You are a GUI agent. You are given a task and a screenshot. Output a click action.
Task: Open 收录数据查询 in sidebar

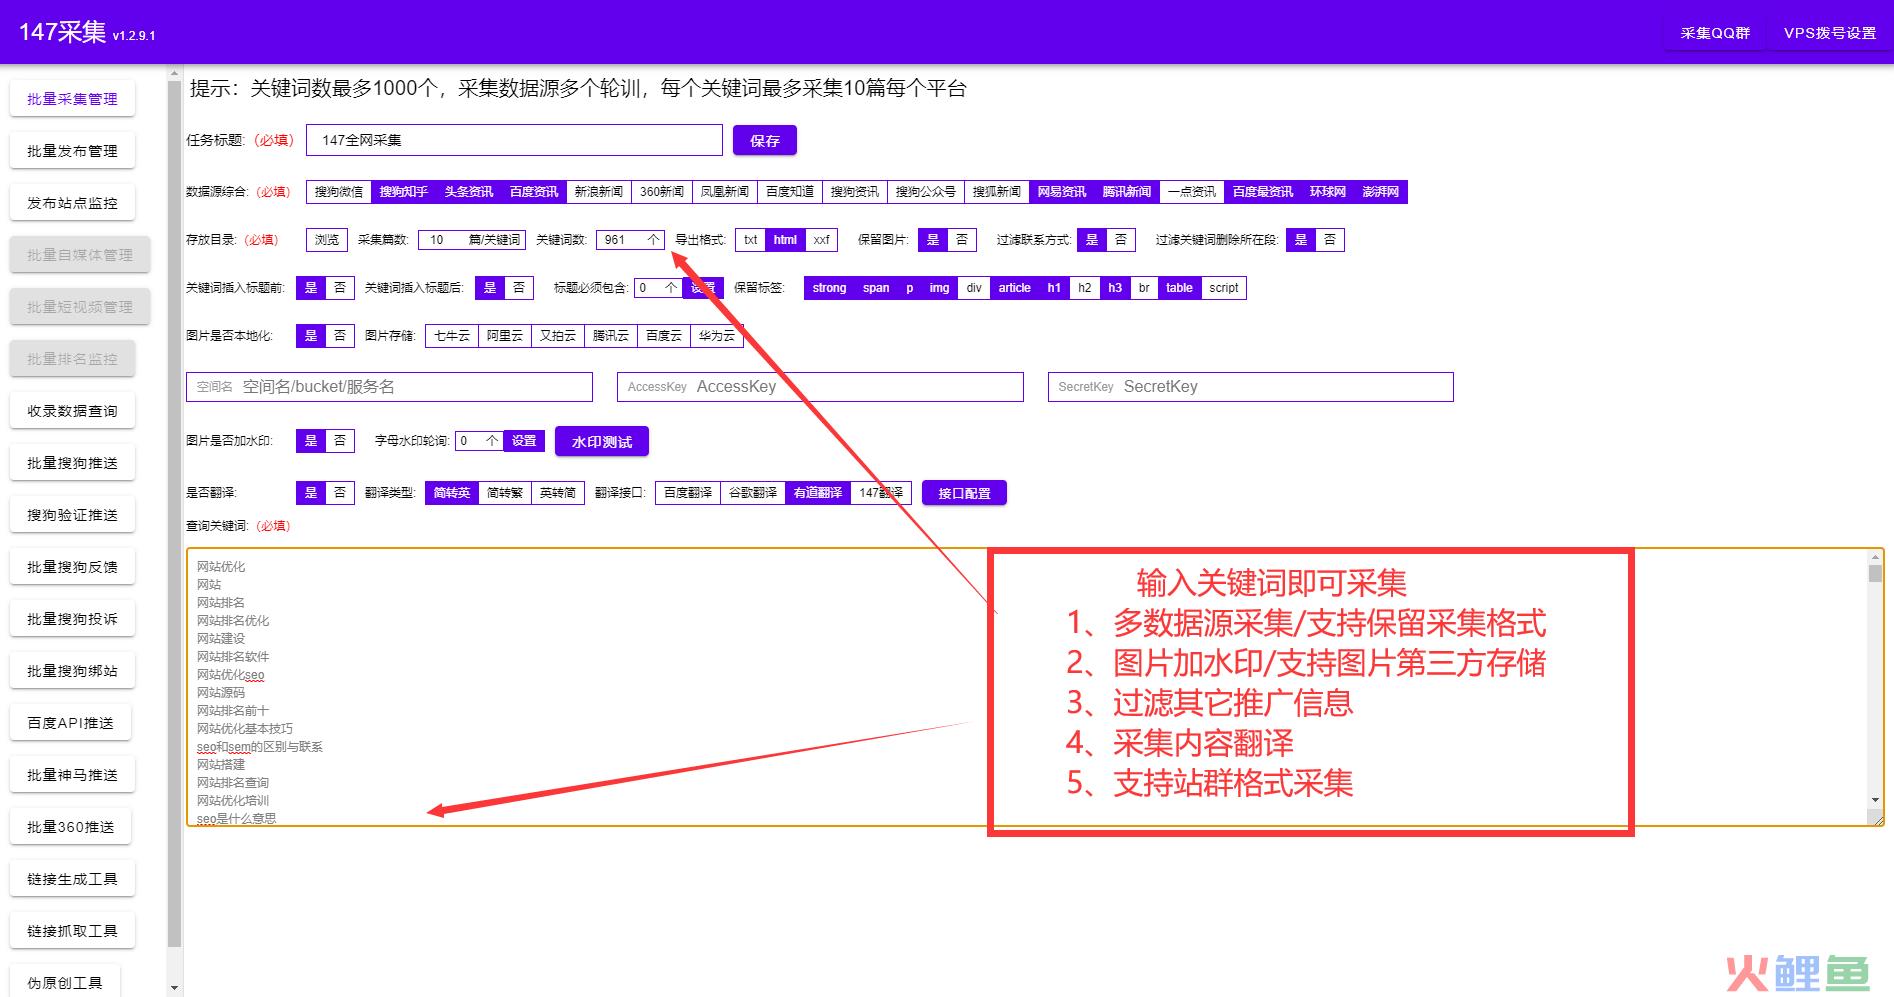click(72, 411)
